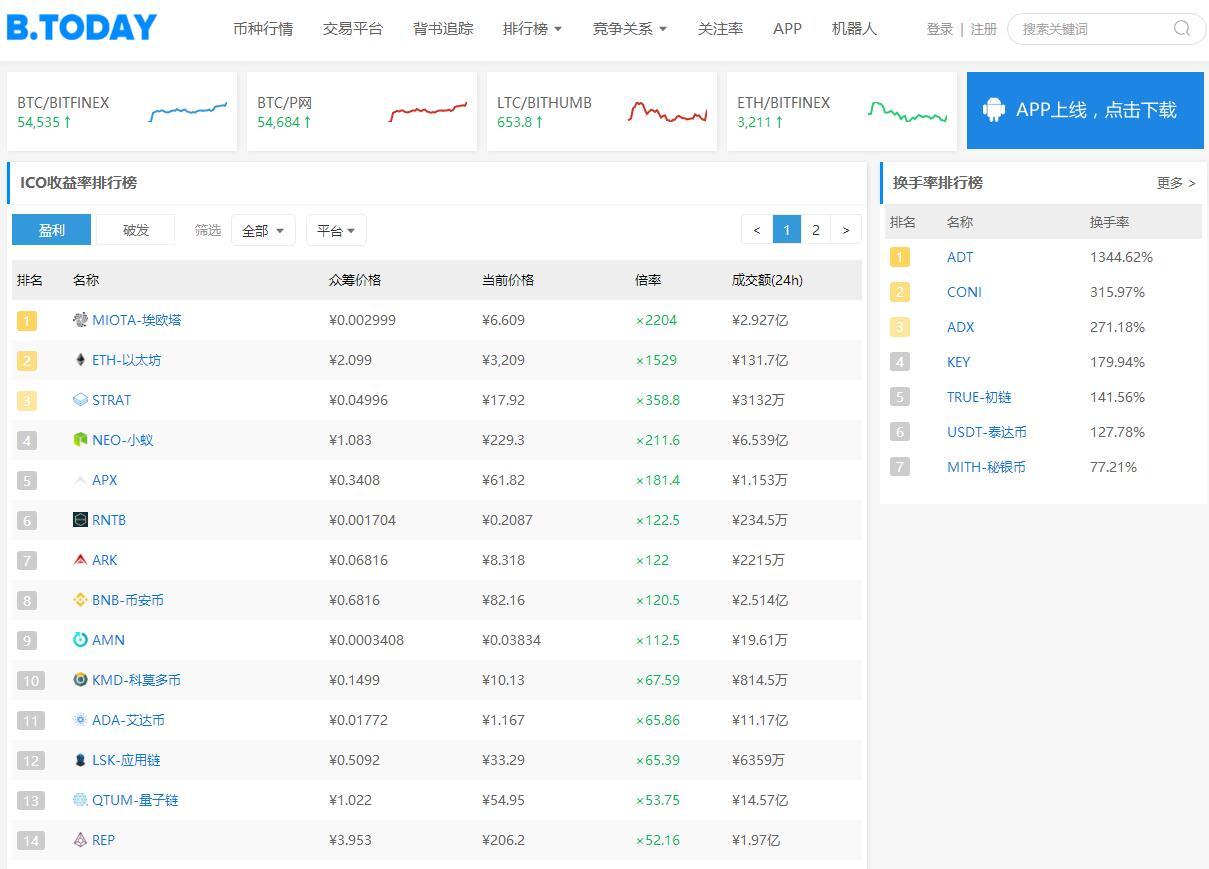Viewport: 1209px width, 869px height.
Task: Open the ADT coin link
Action: (959, 257)
